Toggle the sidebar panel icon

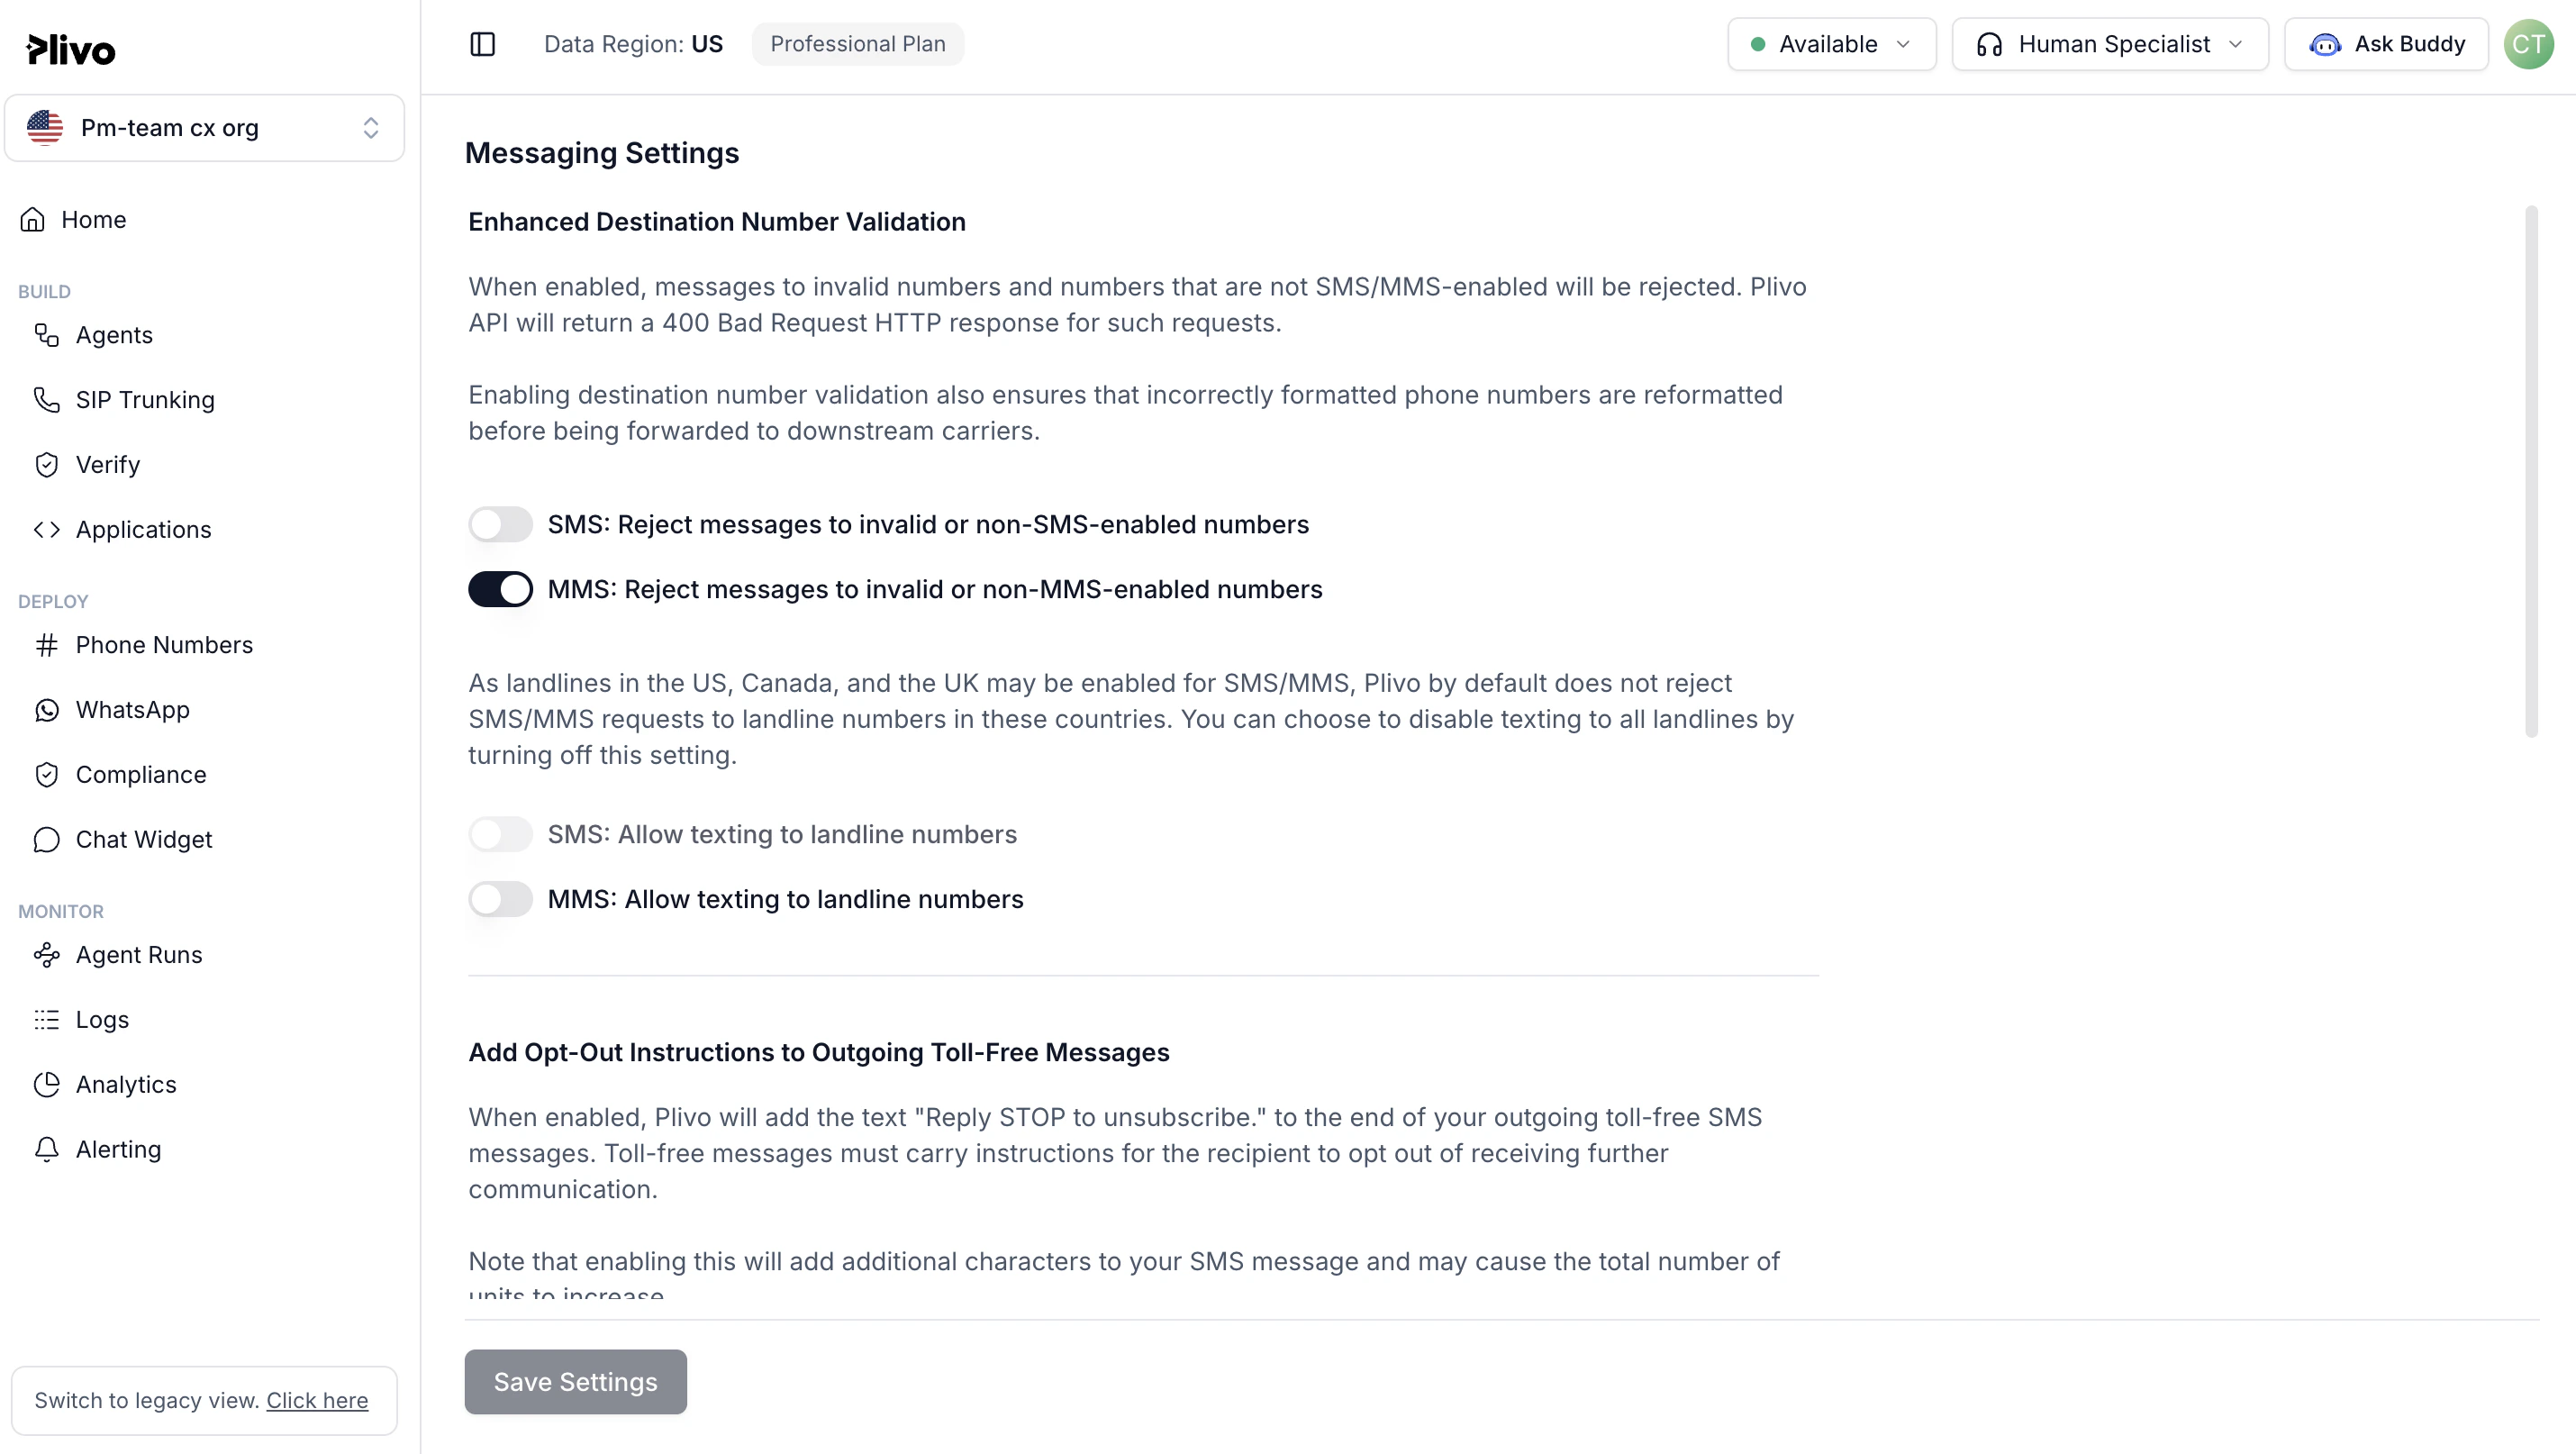point(482,44)
